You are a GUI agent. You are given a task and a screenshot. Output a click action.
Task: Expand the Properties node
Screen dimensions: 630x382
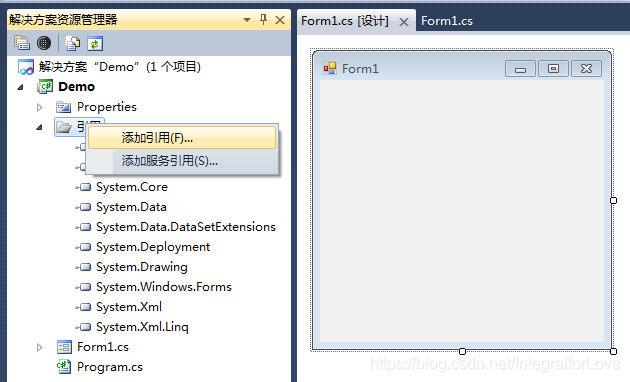39,107
